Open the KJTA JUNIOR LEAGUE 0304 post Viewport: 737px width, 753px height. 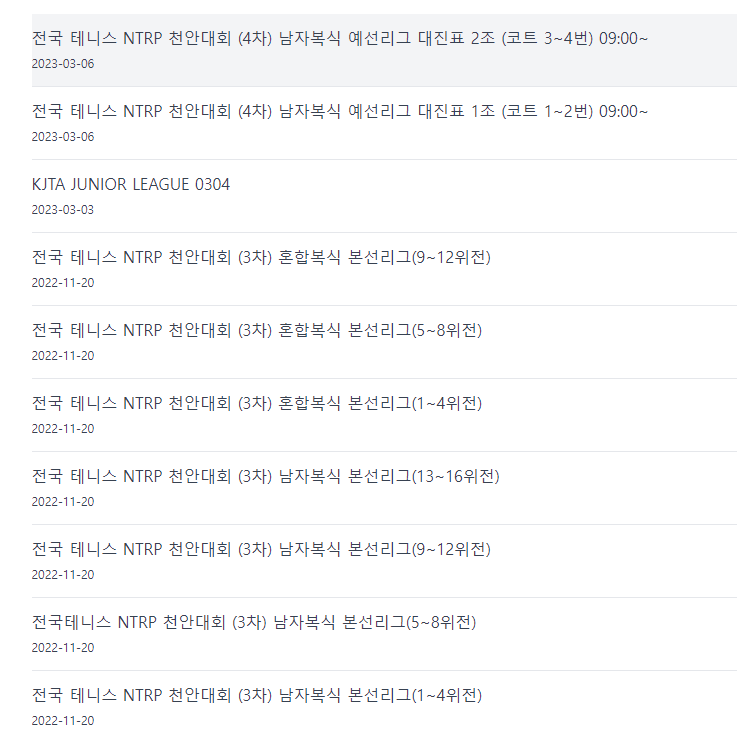[x=131, y=184]
